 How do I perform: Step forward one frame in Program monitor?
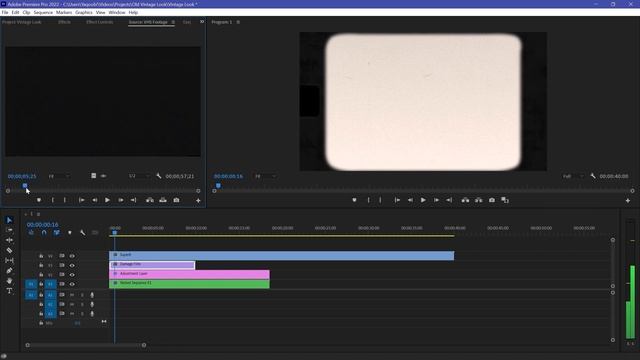[x=436, y=200]
